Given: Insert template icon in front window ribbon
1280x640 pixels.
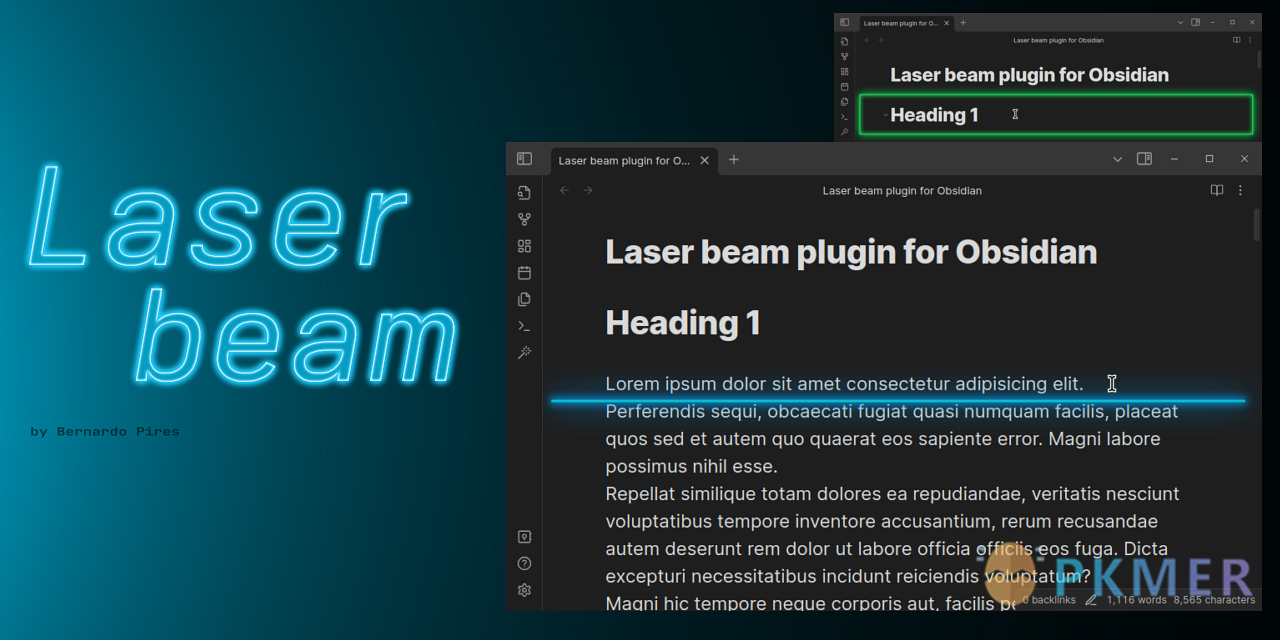Looking at the screenshot, I should tap(524, 299).
